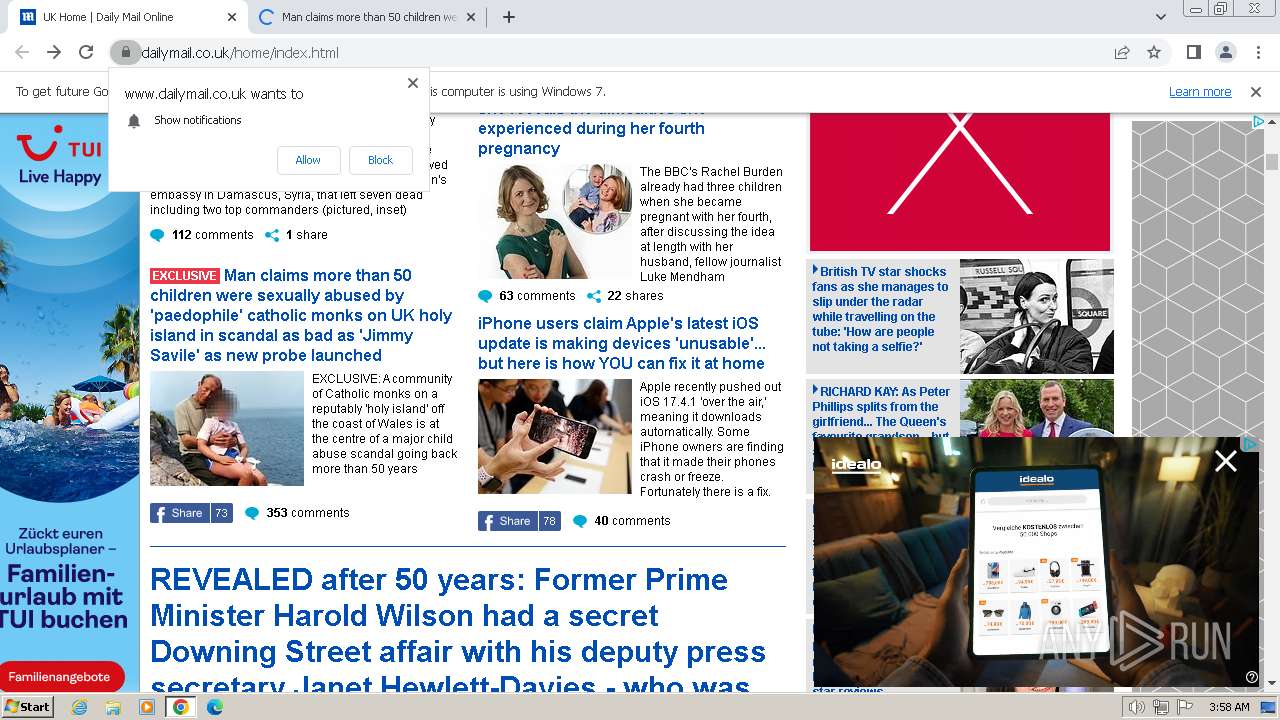Launch Microsoft Edge from taskbar
The height and width of the screenshot is (720, 1280).
(215, 707)
